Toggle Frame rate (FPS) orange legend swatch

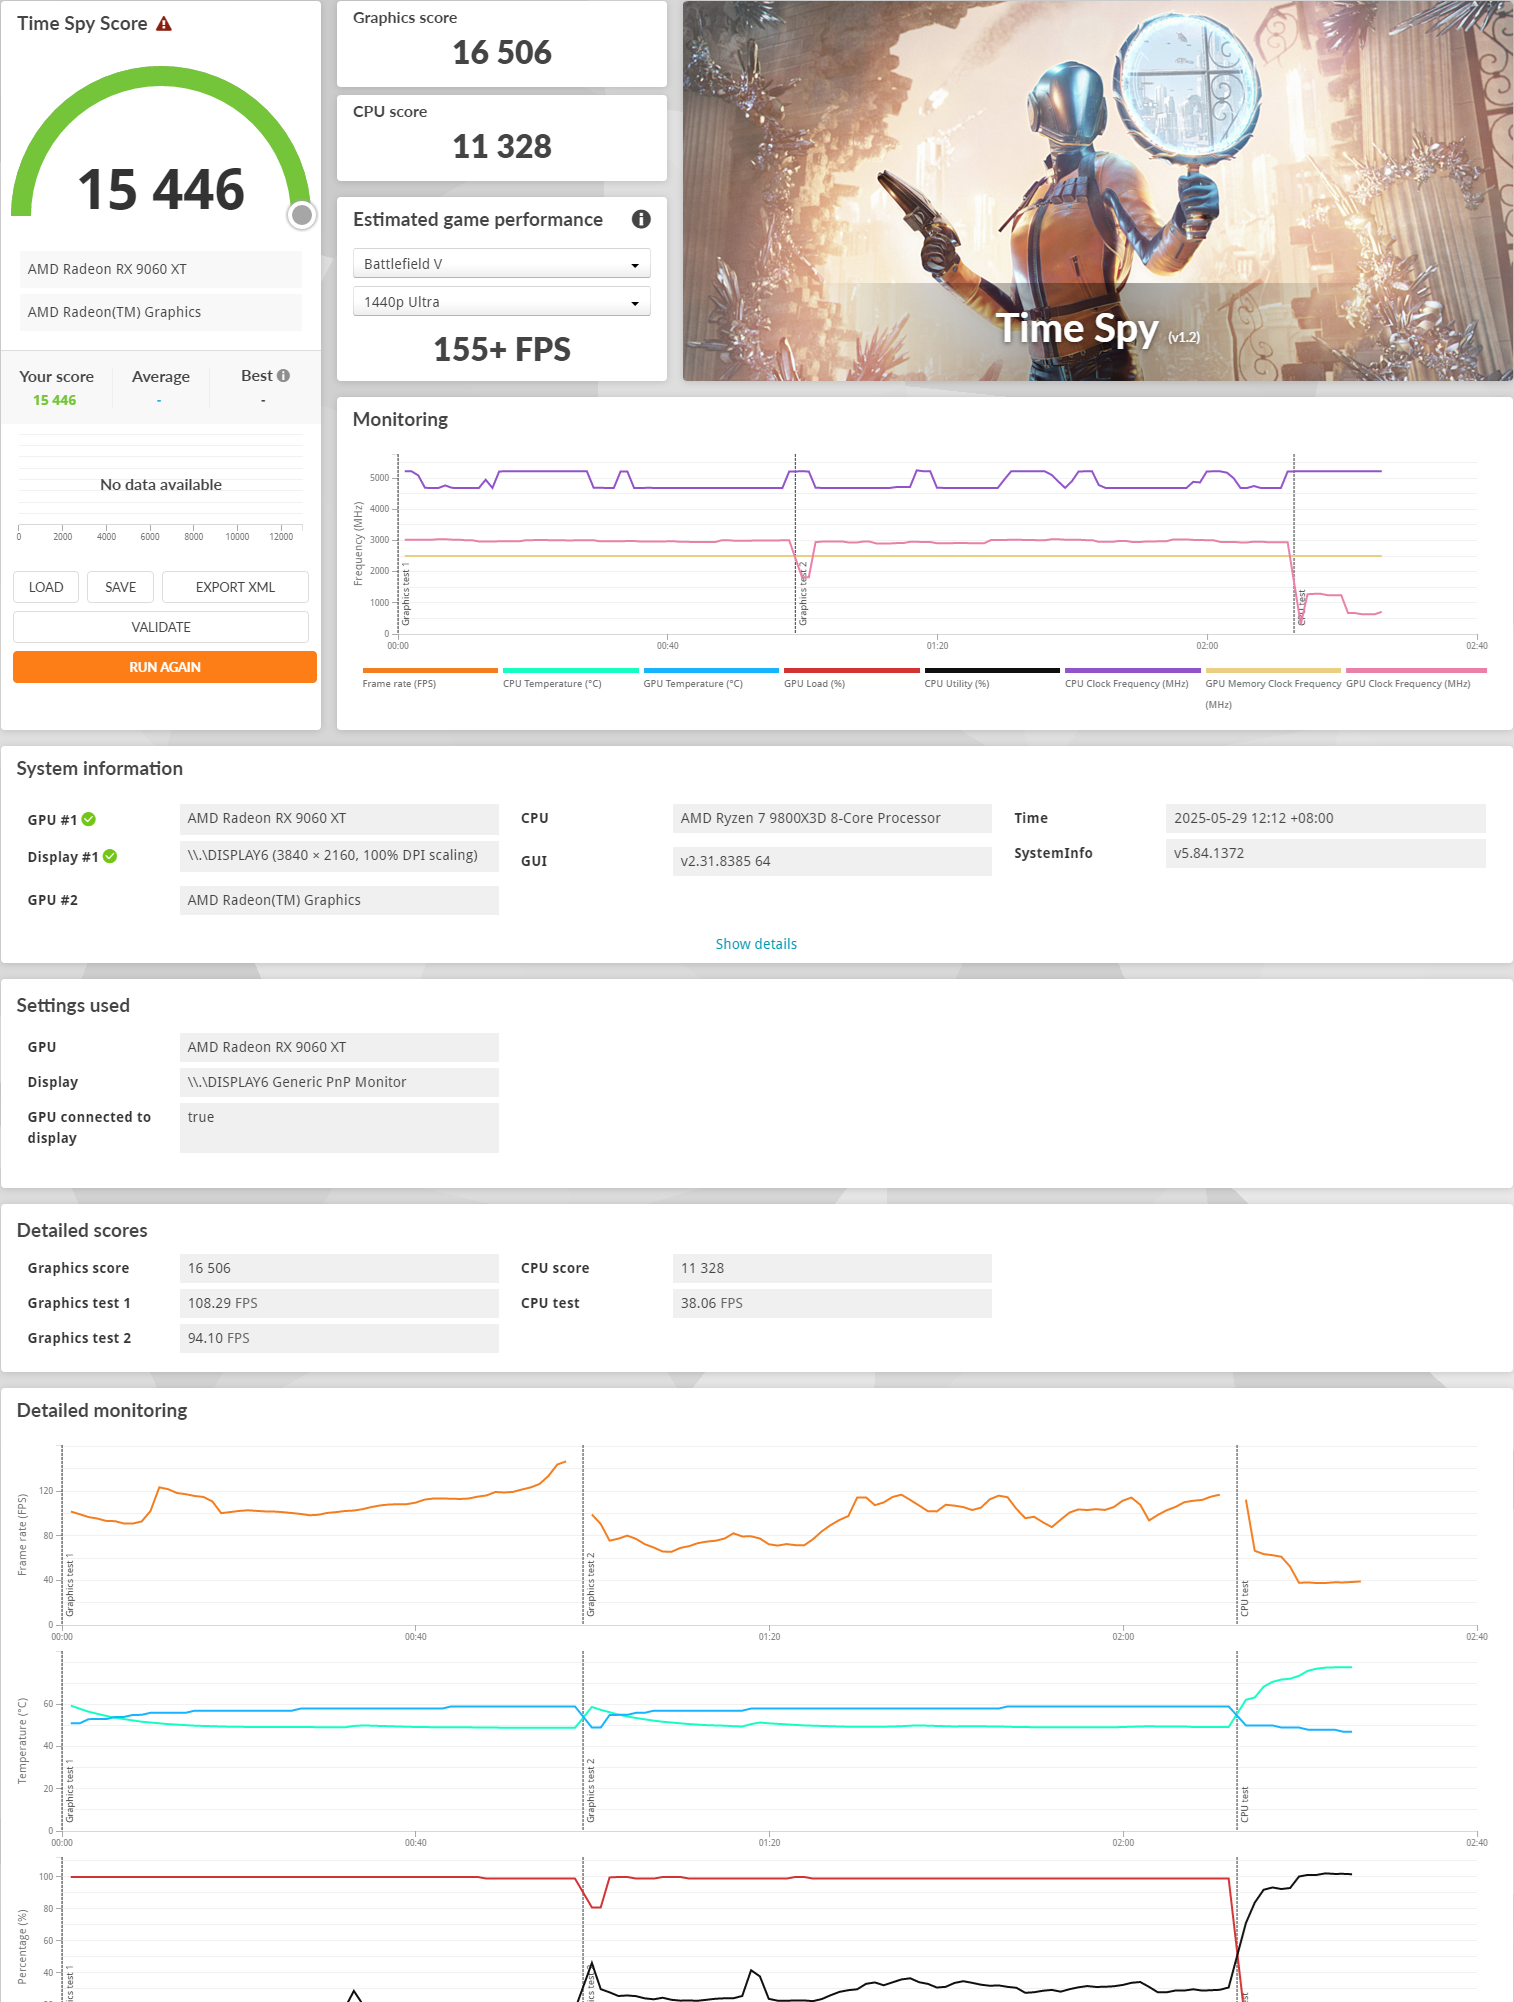(430, 671)
